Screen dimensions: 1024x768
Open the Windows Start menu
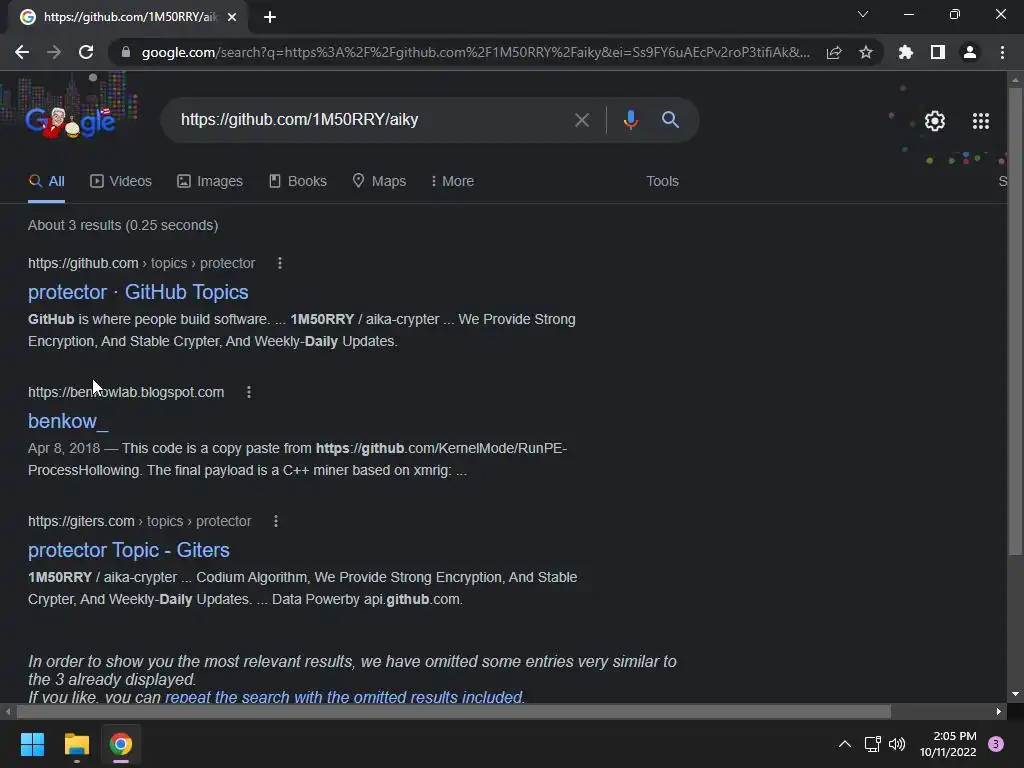(x=32, y=744)
